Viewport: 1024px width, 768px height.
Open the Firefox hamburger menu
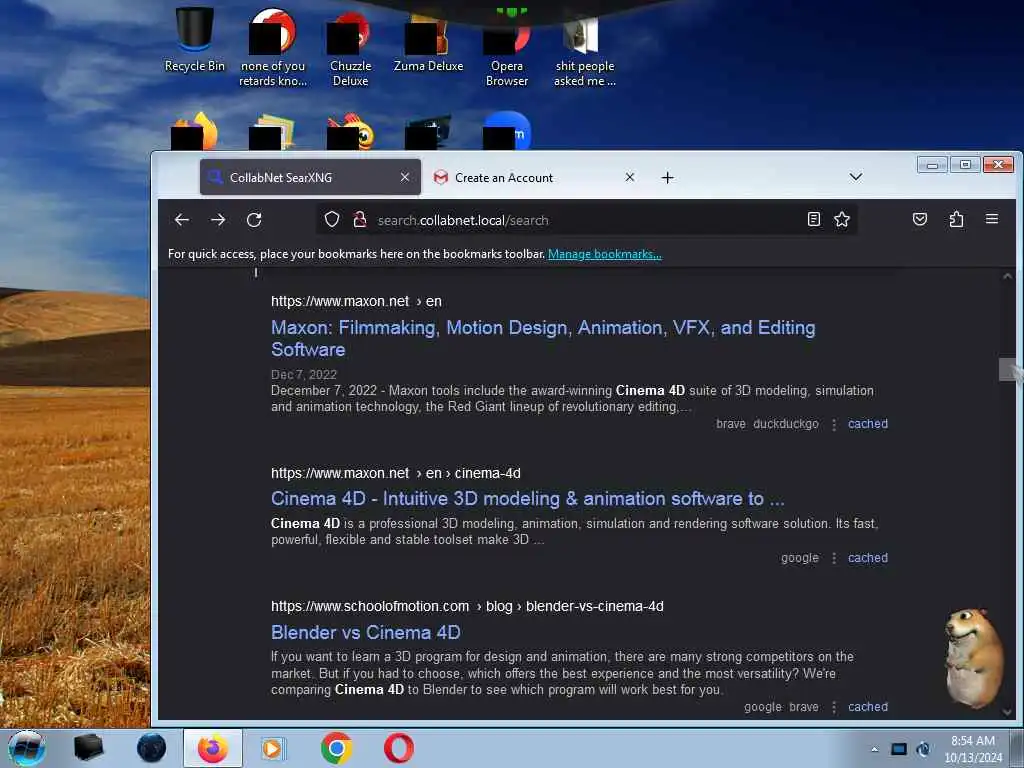click(x=991, y=219)
